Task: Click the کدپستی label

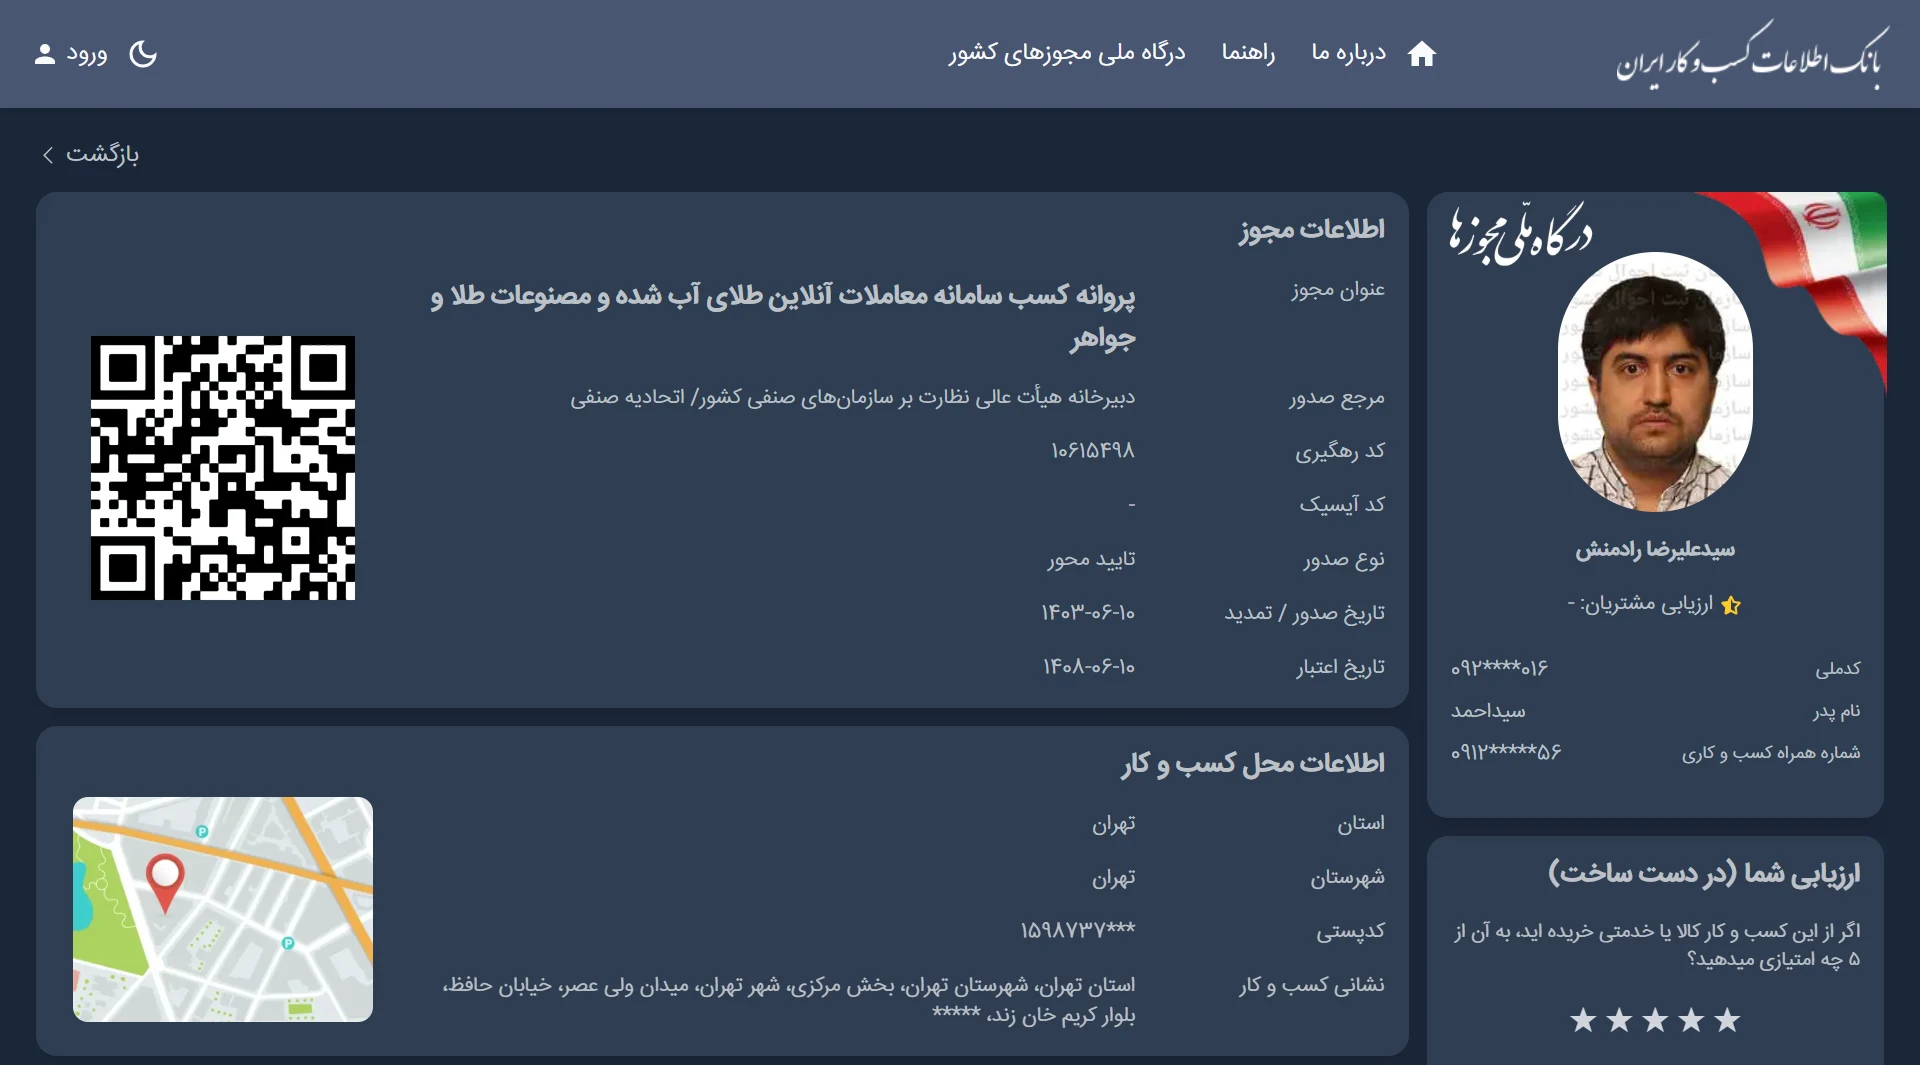Action: (x=1350, y=931)
